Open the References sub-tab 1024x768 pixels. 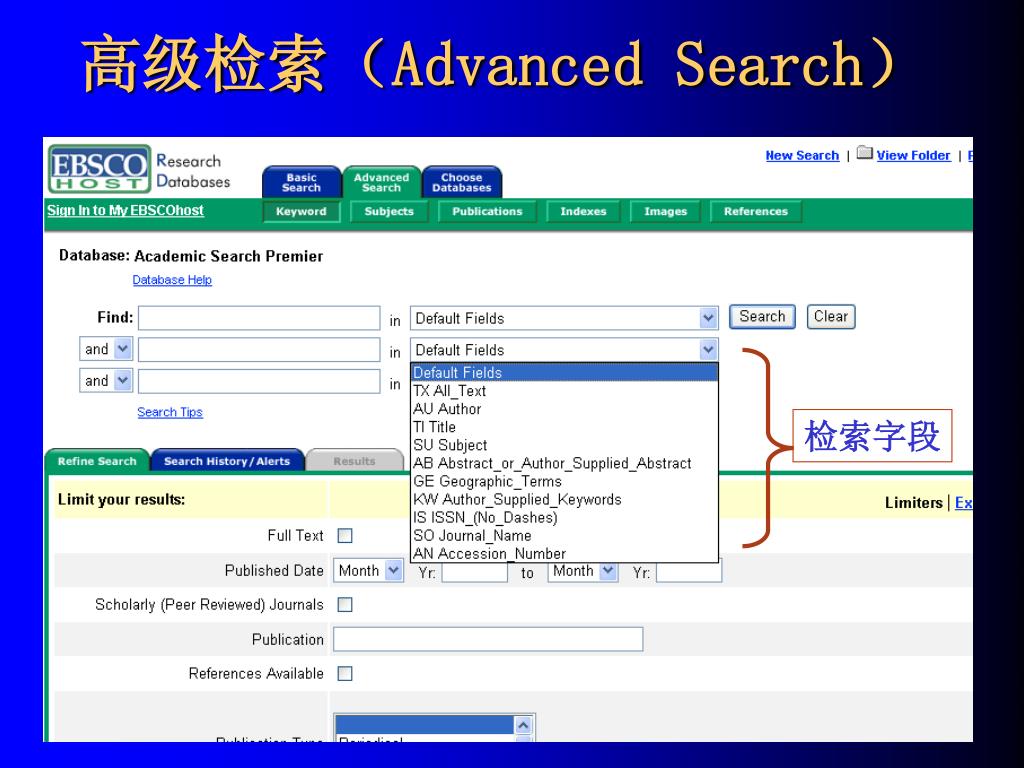pyautogui.click(x=756, y=212)
